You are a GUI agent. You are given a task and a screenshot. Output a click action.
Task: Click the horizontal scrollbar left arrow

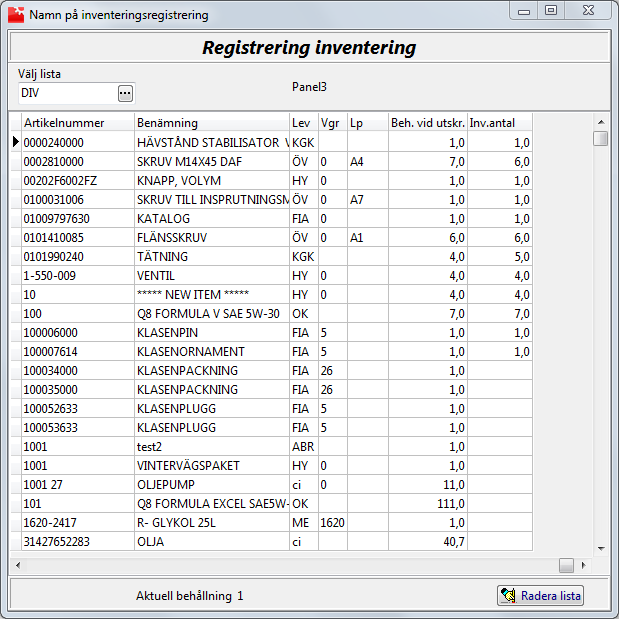tap(18, 565)
